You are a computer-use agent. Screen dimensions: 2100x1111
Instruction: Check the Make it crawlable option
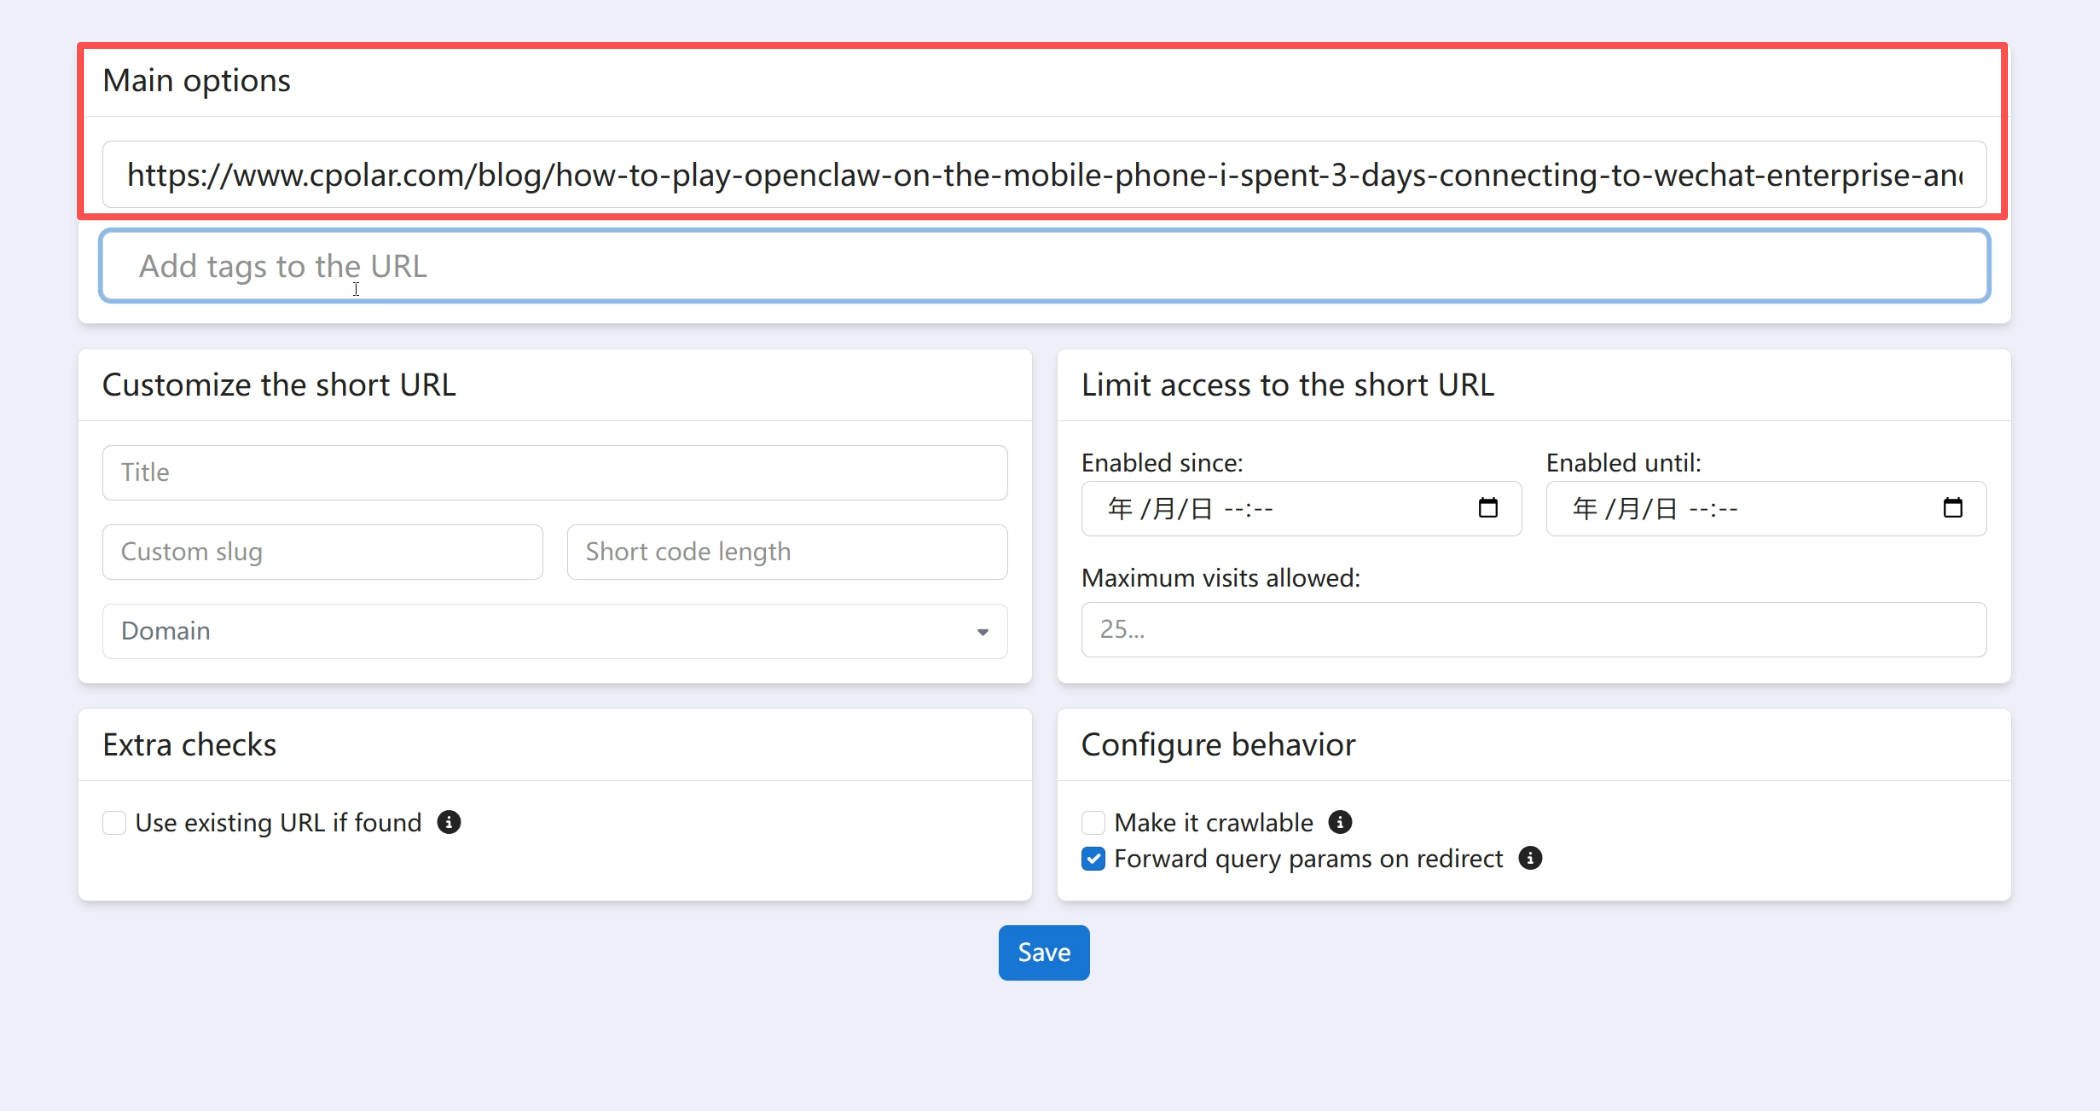(x=1093, y=823)
